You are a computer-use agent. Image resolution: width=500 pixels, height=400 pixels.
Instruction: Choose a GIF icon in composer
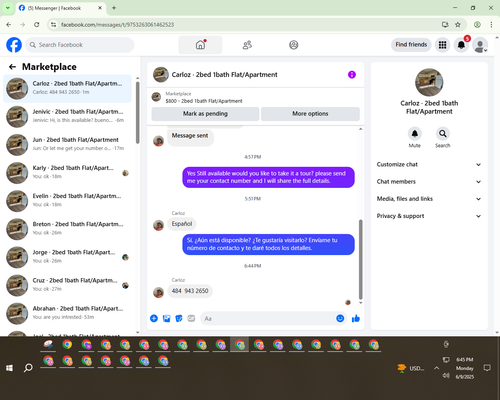pos(191,318)
